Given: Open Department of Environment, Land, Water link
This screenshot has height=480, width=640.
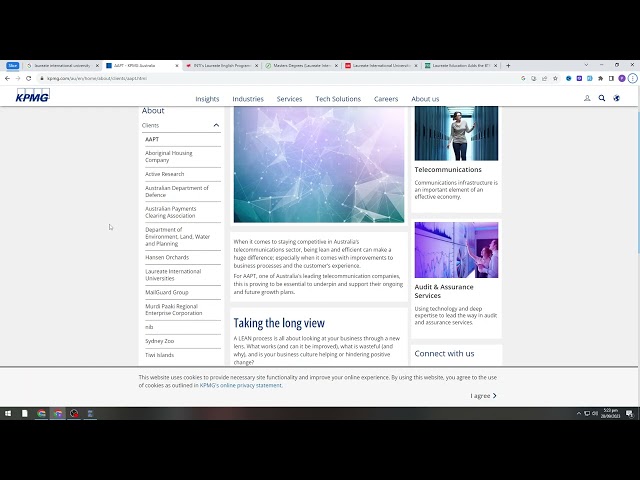Looking at the screenshot, I should 177,236.
